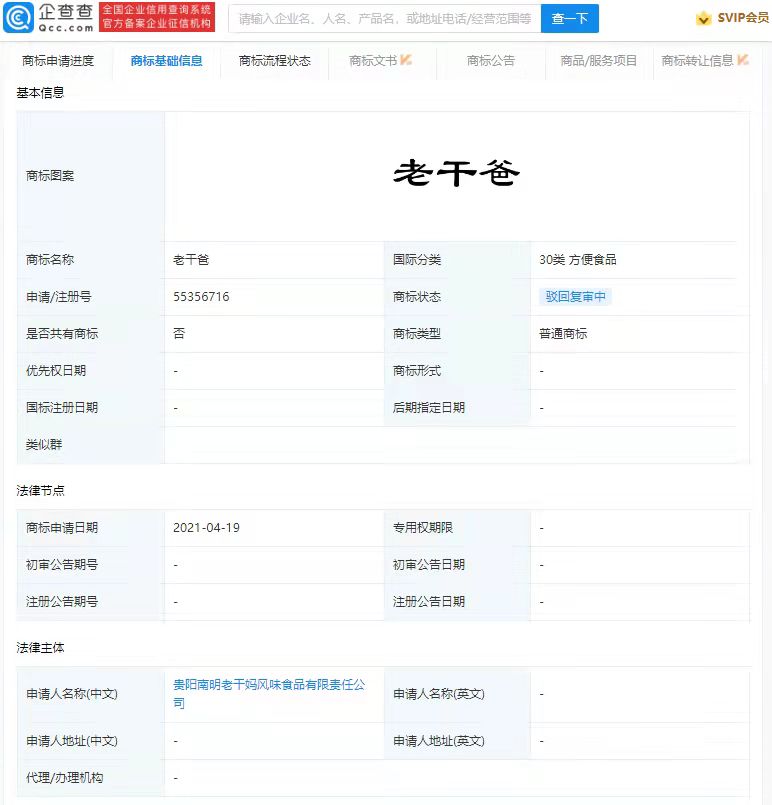Open the 商品/服务项目 tab
The image size is (772, 805).
click(599, 61)
